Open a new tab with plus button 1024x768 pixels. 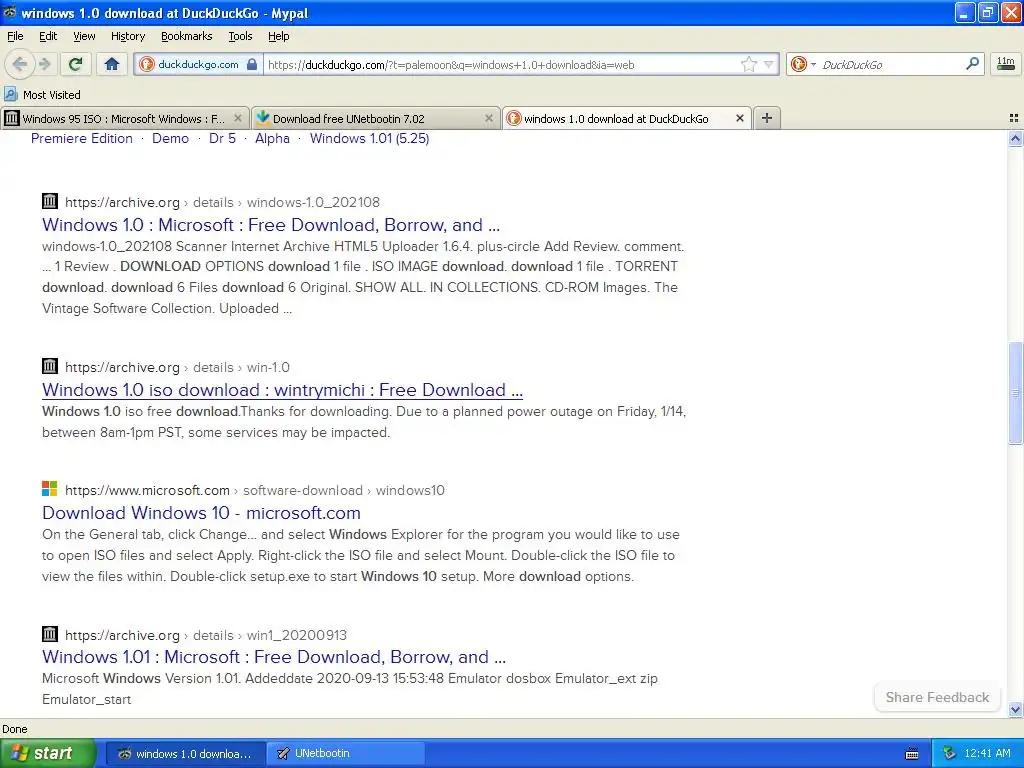click(767, 118)
